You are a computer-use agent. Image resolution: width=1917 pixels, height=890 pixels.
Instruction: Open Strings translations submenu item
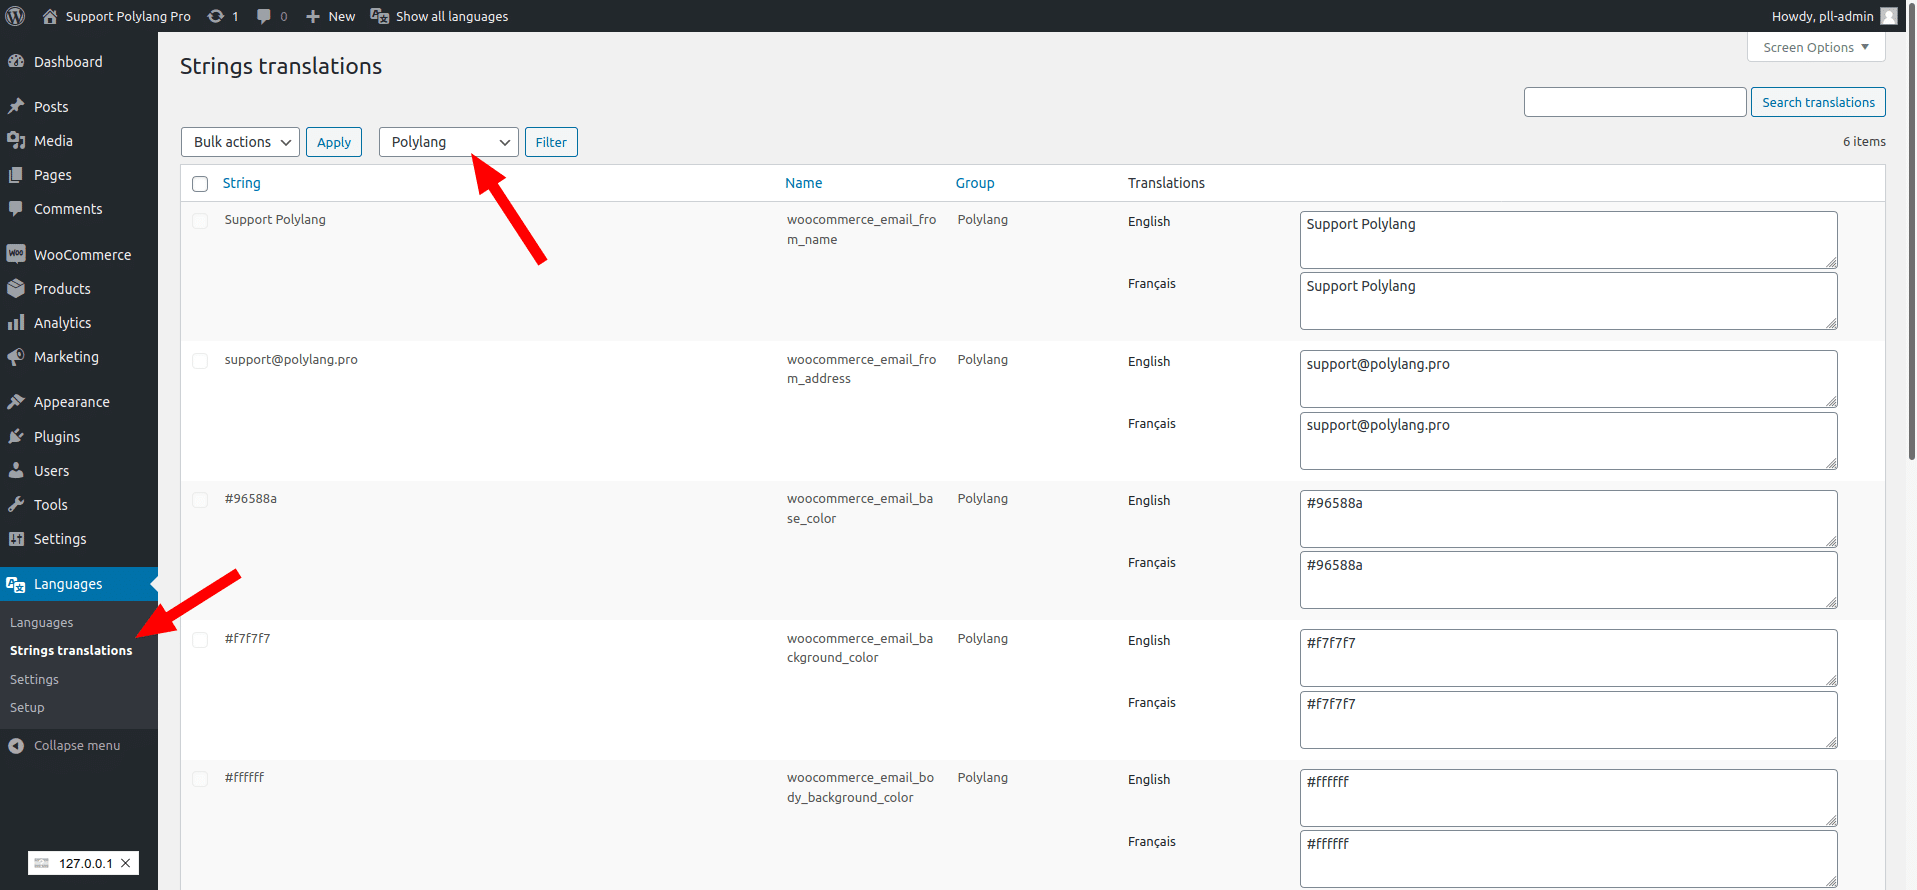click(71, 650)
